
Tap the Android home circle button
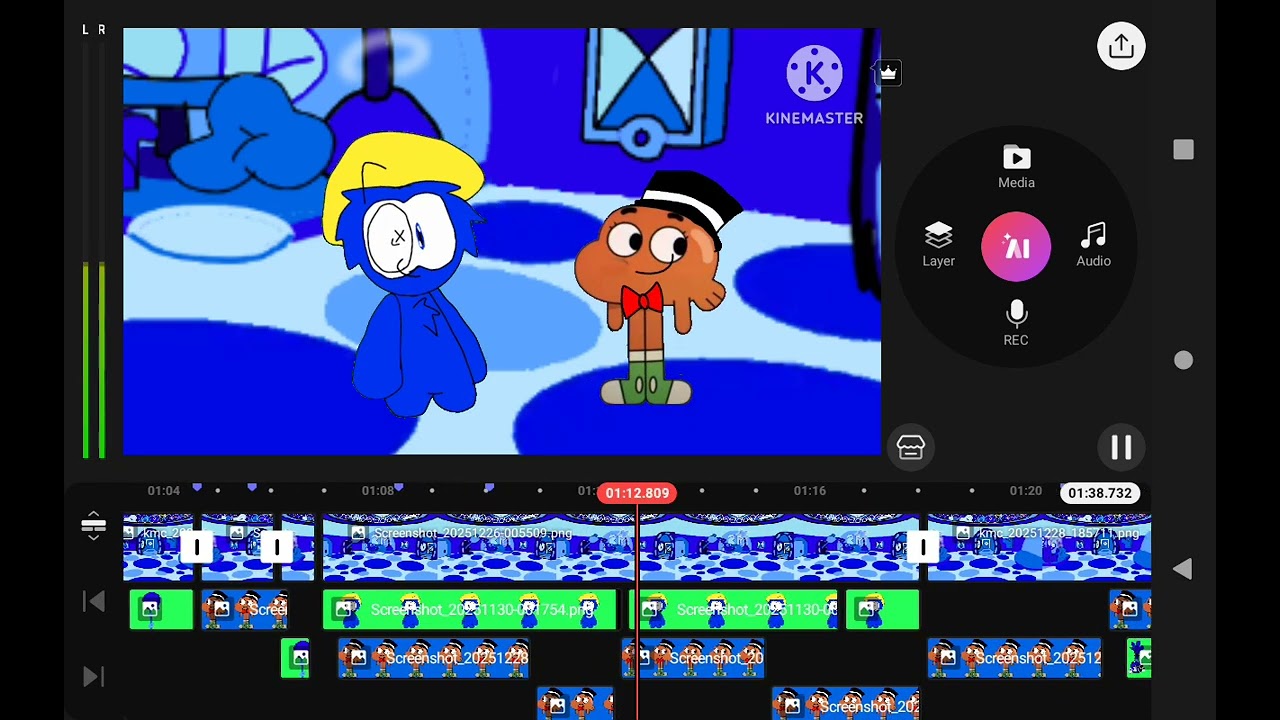[1183, 360]
